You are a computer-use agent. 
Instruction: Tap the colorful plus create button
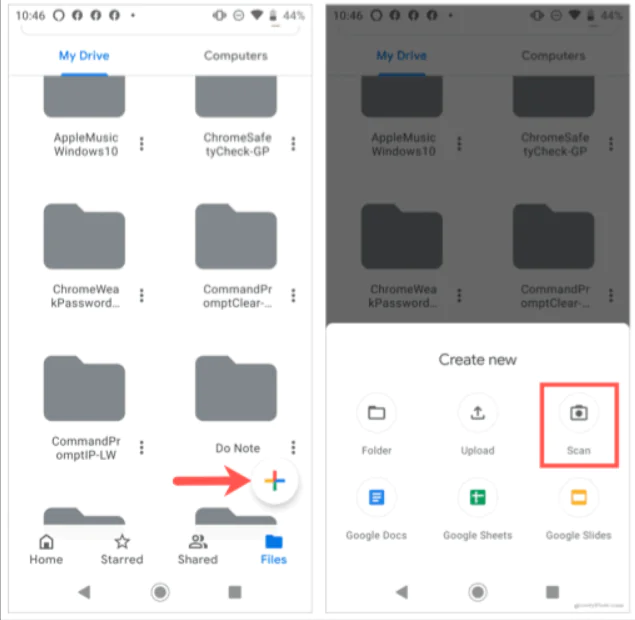click(275, 481)
